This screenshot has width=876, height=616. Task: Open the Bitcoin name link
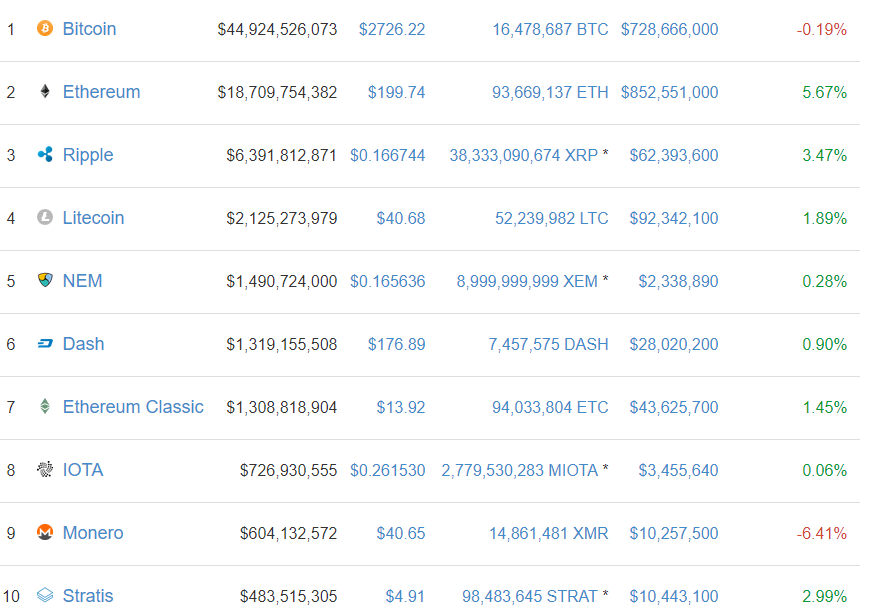89,28
